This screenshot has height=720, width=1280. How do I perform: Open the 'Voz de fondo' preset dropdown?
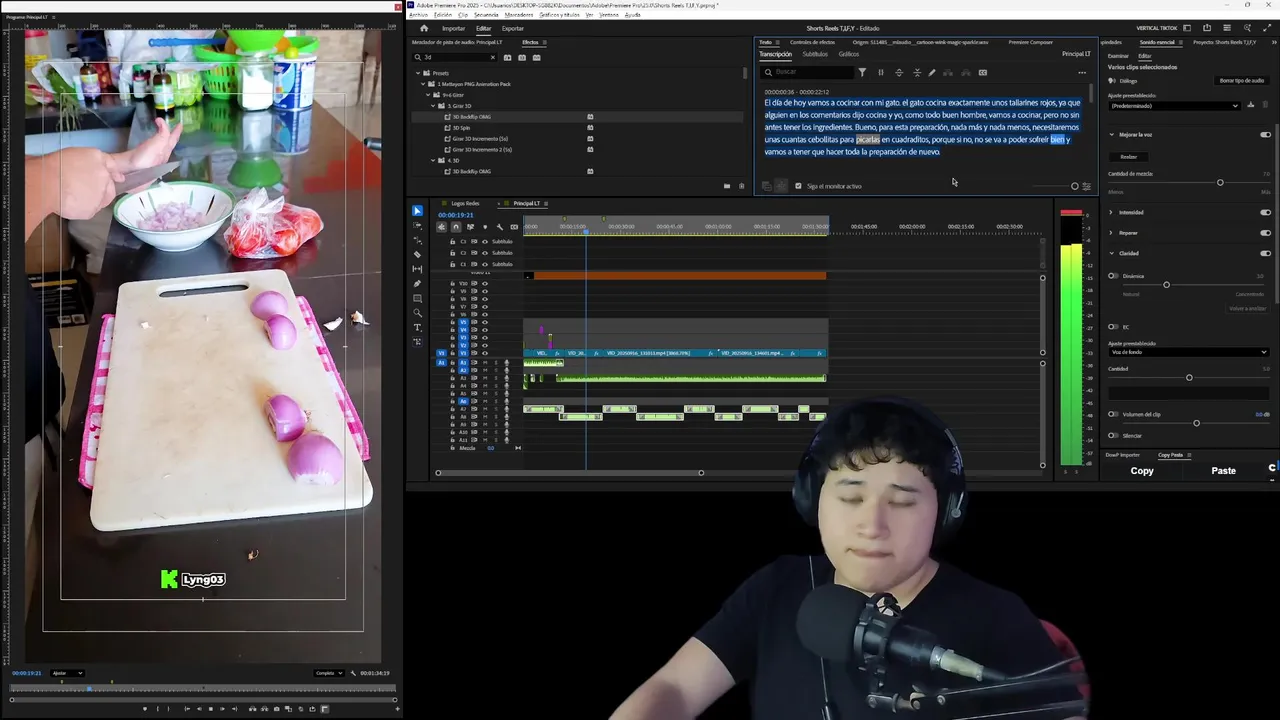coord(1189,352)
